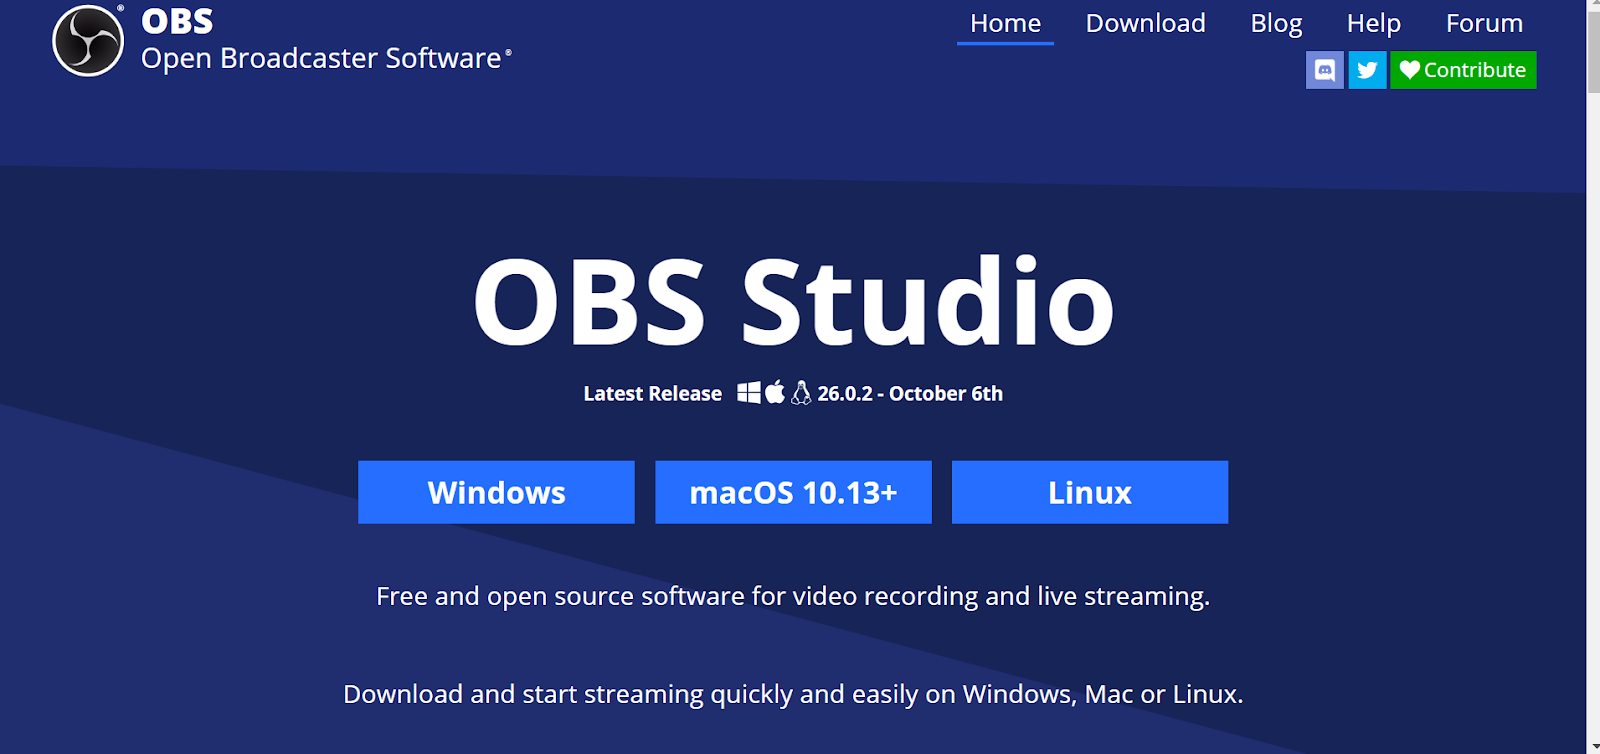This screenshot has height=754, width=1600.
Task: Open the Blog nav item
Action: pos(1276,23)
